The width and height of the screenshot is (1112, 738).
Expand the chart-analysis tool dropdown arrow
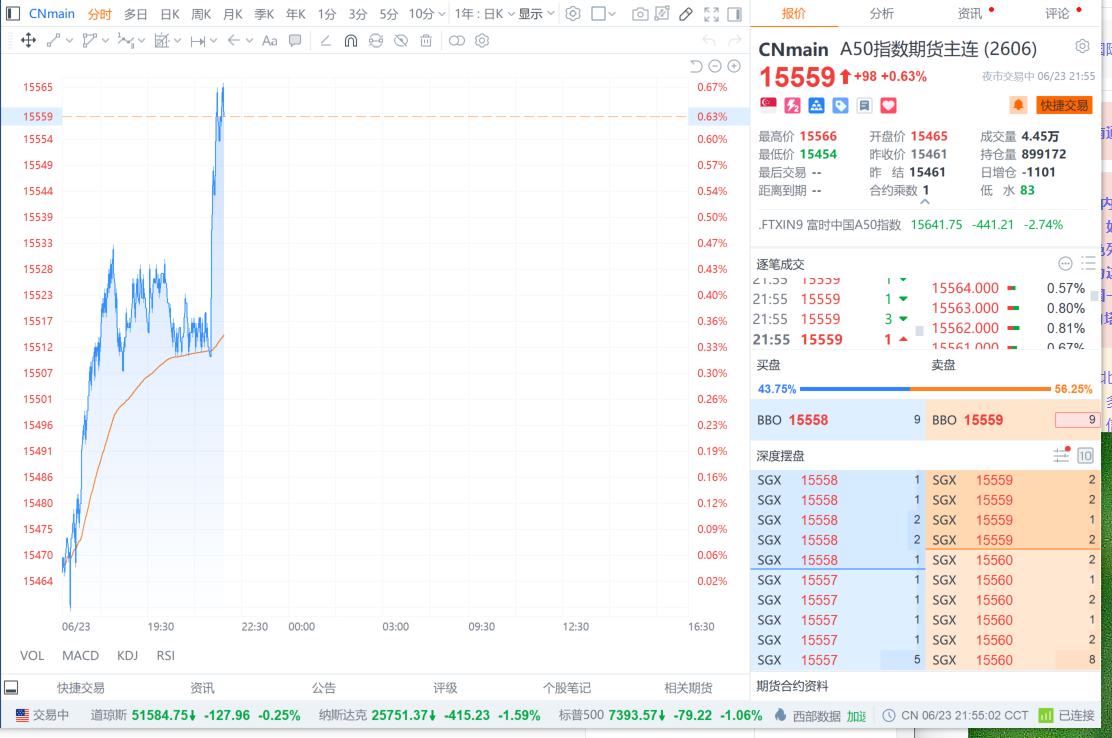177,40
